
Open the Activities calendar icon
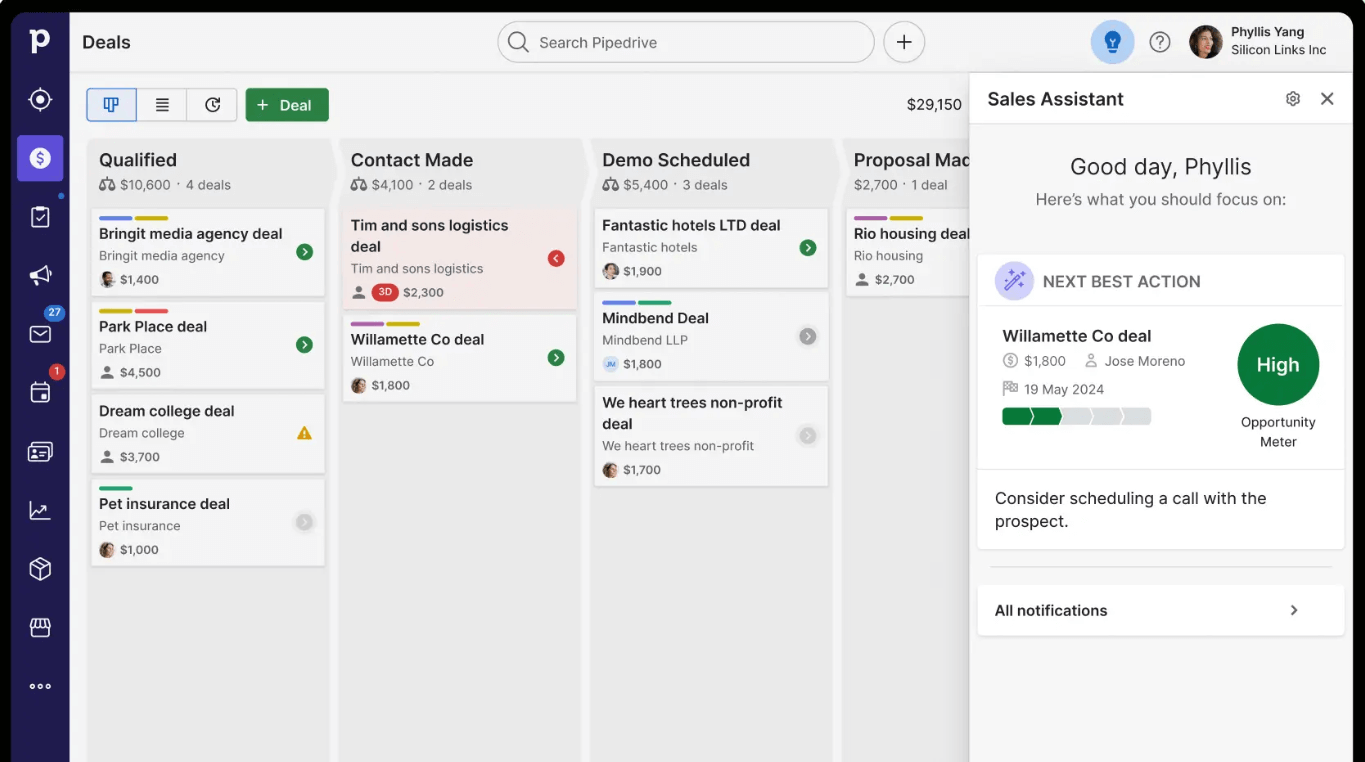[x=40, y=392]
